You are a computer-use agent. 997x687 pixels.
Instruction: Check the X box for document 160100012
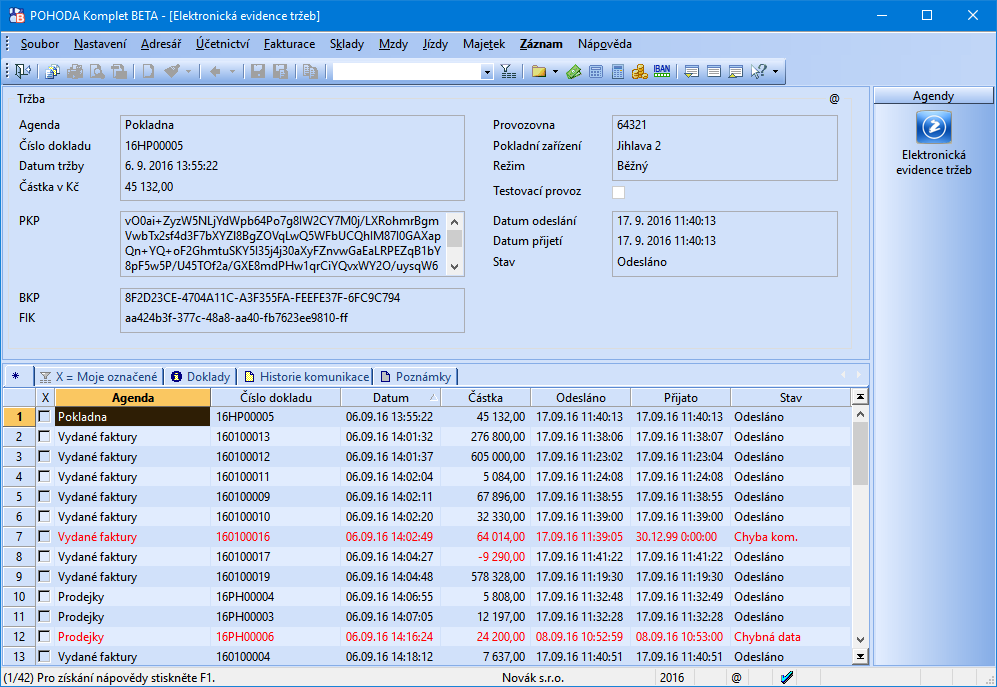pos(45,457)
